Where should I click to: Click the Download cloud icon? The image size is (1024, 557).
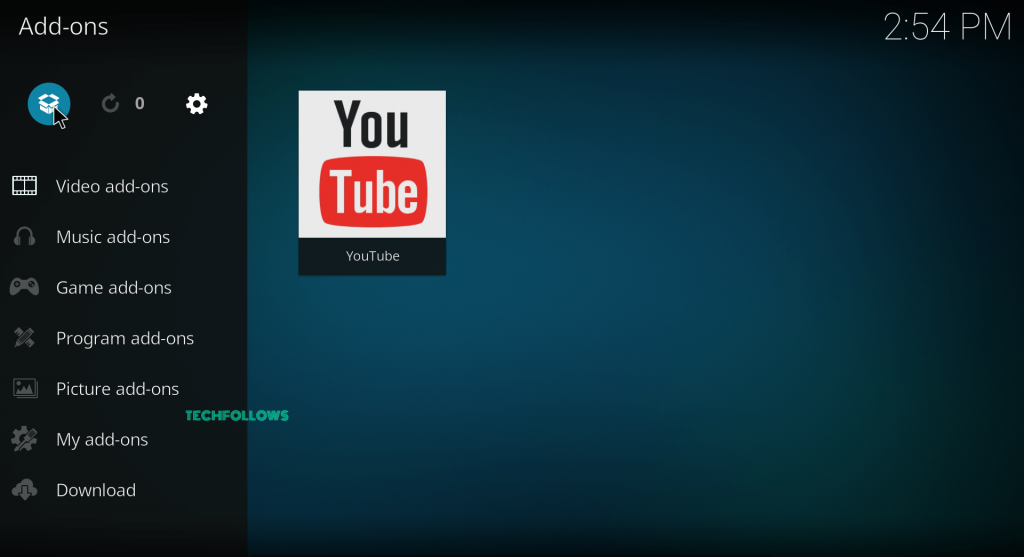[x=25, y=490]
